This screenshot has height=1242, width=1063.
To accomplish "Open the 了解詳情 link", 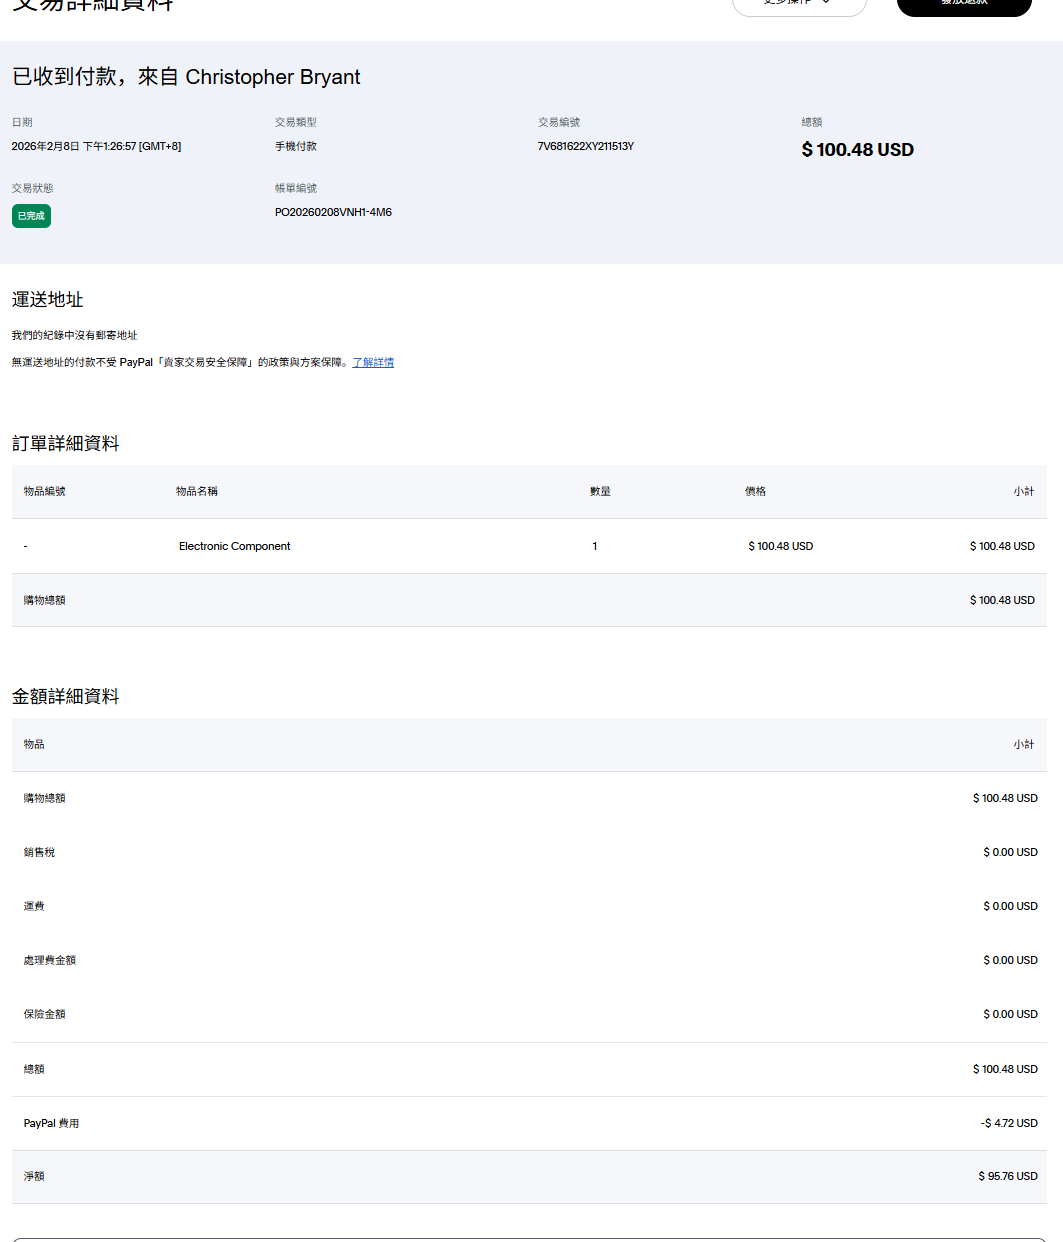I will [x=373, y=362].
